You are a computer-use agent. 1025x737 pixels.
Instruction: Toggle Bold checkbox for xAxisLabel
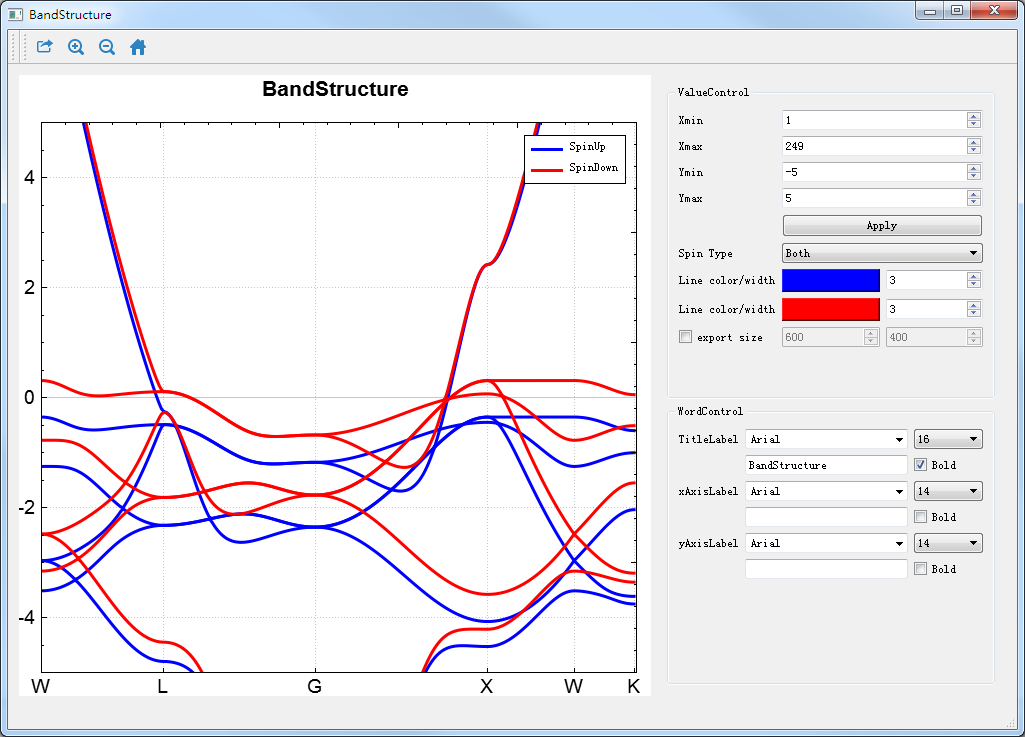pyautogui.click(x=921, y=517)
